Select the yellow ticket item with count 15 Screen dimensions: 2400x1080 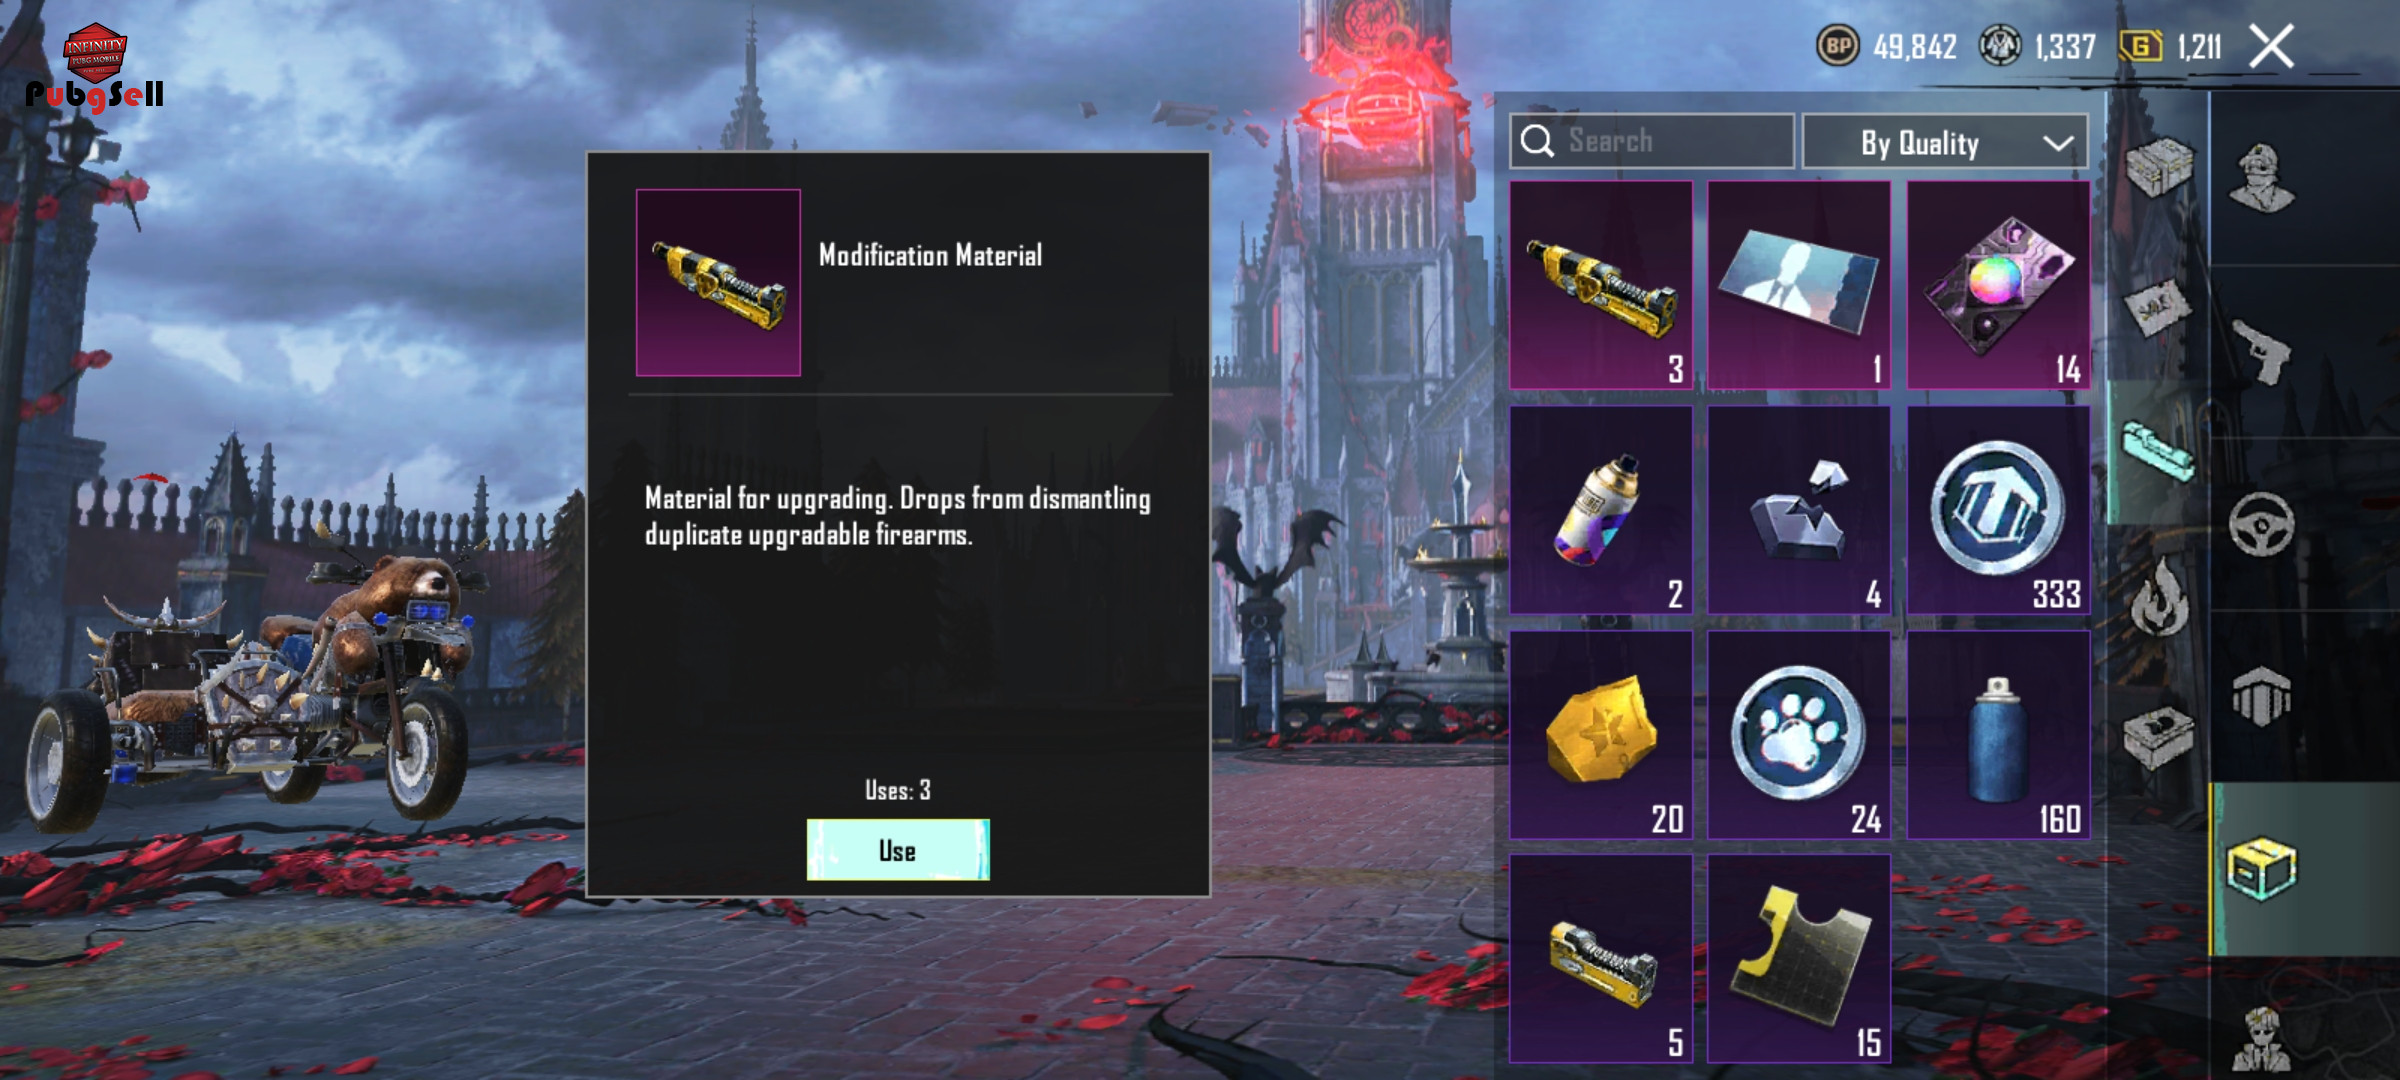pyautogui.click(x=1799, y=958)
